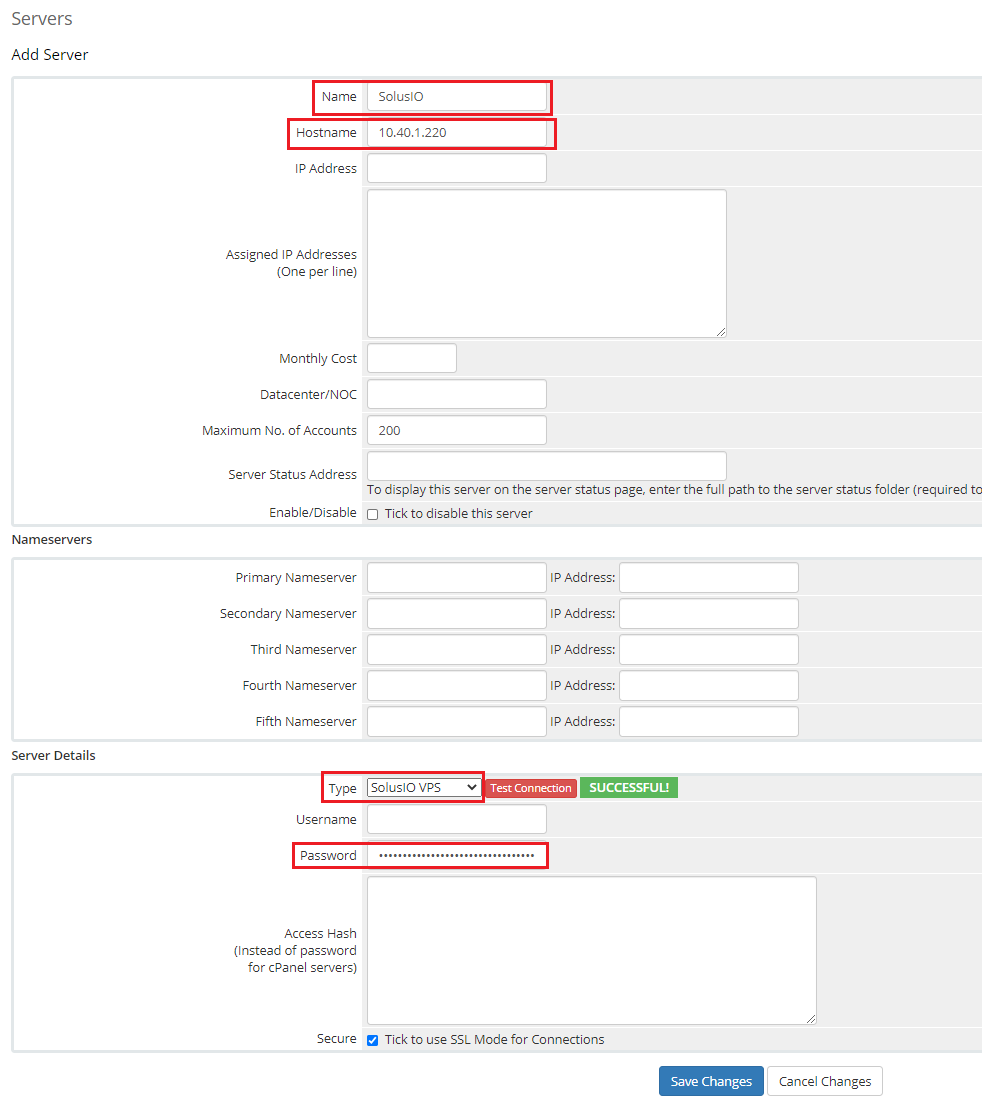Click the Assigned IP Addresses text area
This screenshot has width=982, height=1113.
point(546,263)
